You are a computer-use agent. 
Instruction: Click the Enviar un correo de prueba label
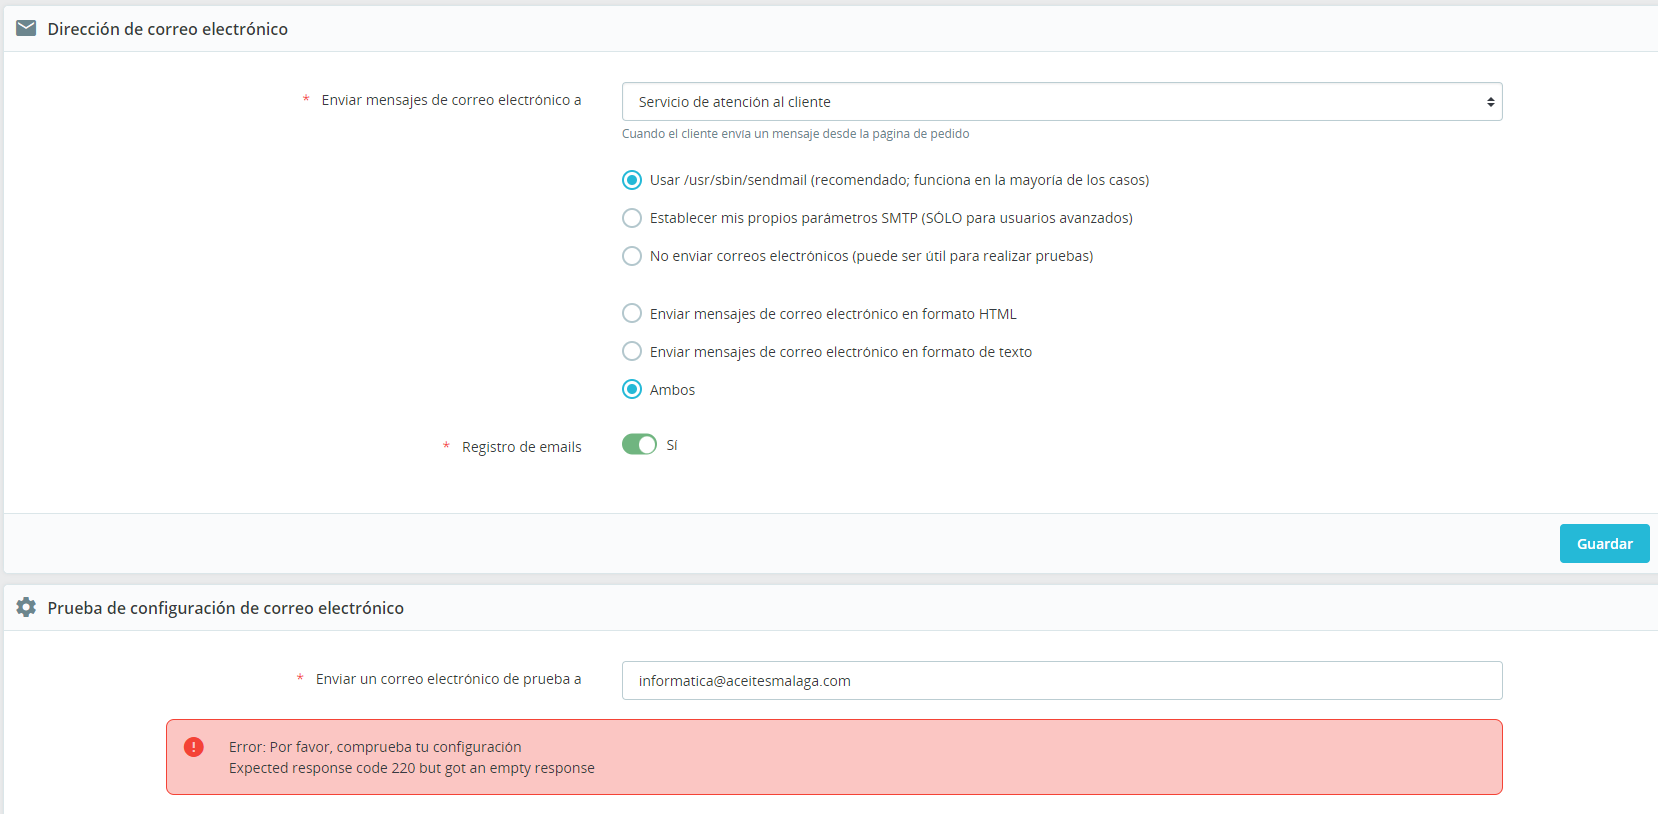pyautogui.click(x=448, y=679)
